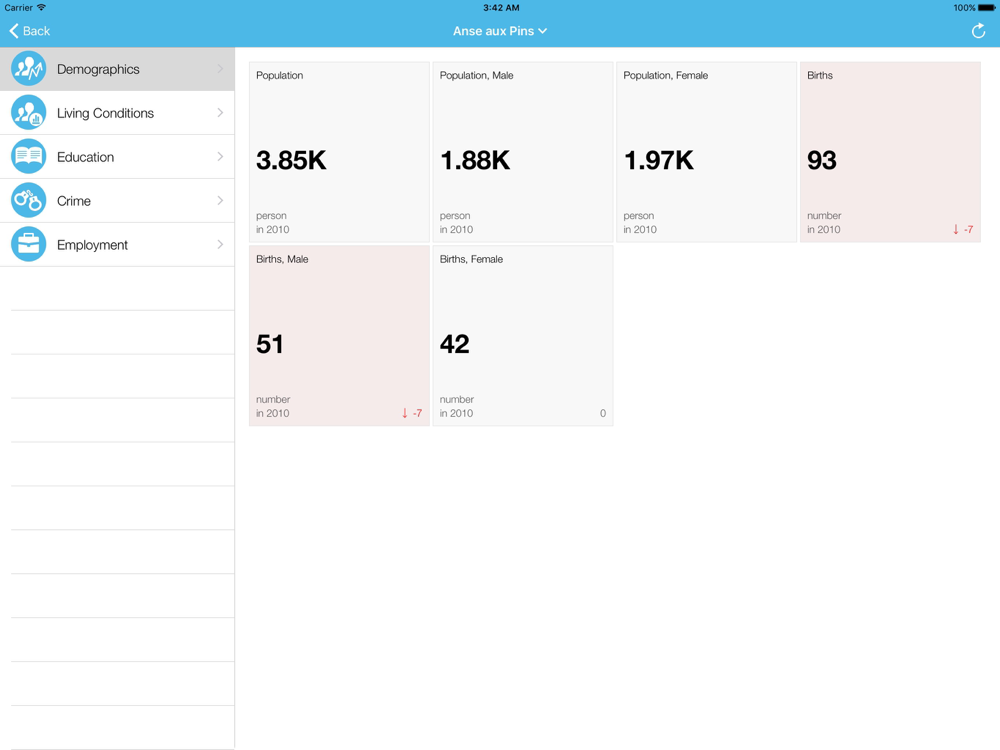Open the Anse aux Pins location dropdown
Image resolution: width=1000 pixels, height=750 pixels.
point(500,31)
